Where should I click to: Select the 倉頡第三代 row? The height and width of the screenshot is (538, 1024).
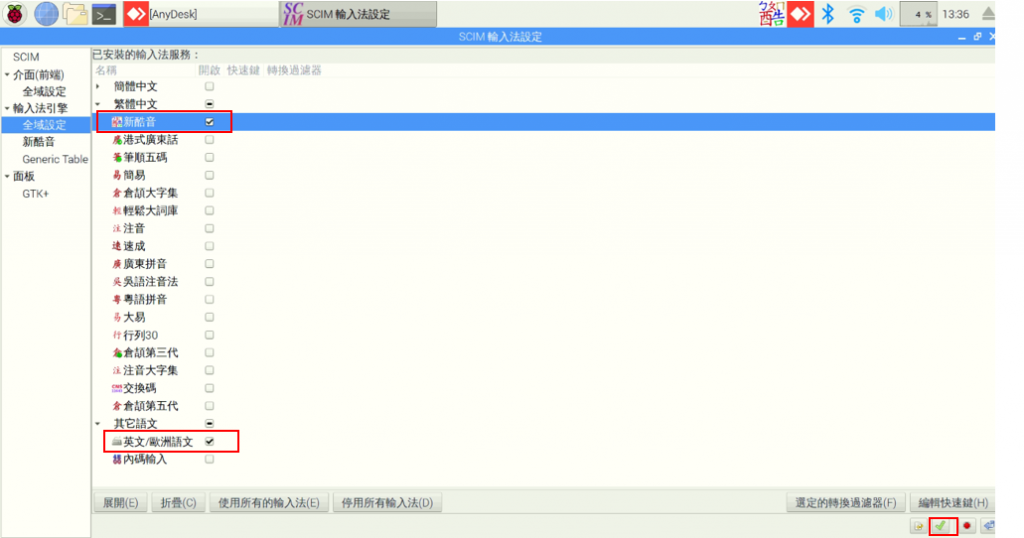543,353
